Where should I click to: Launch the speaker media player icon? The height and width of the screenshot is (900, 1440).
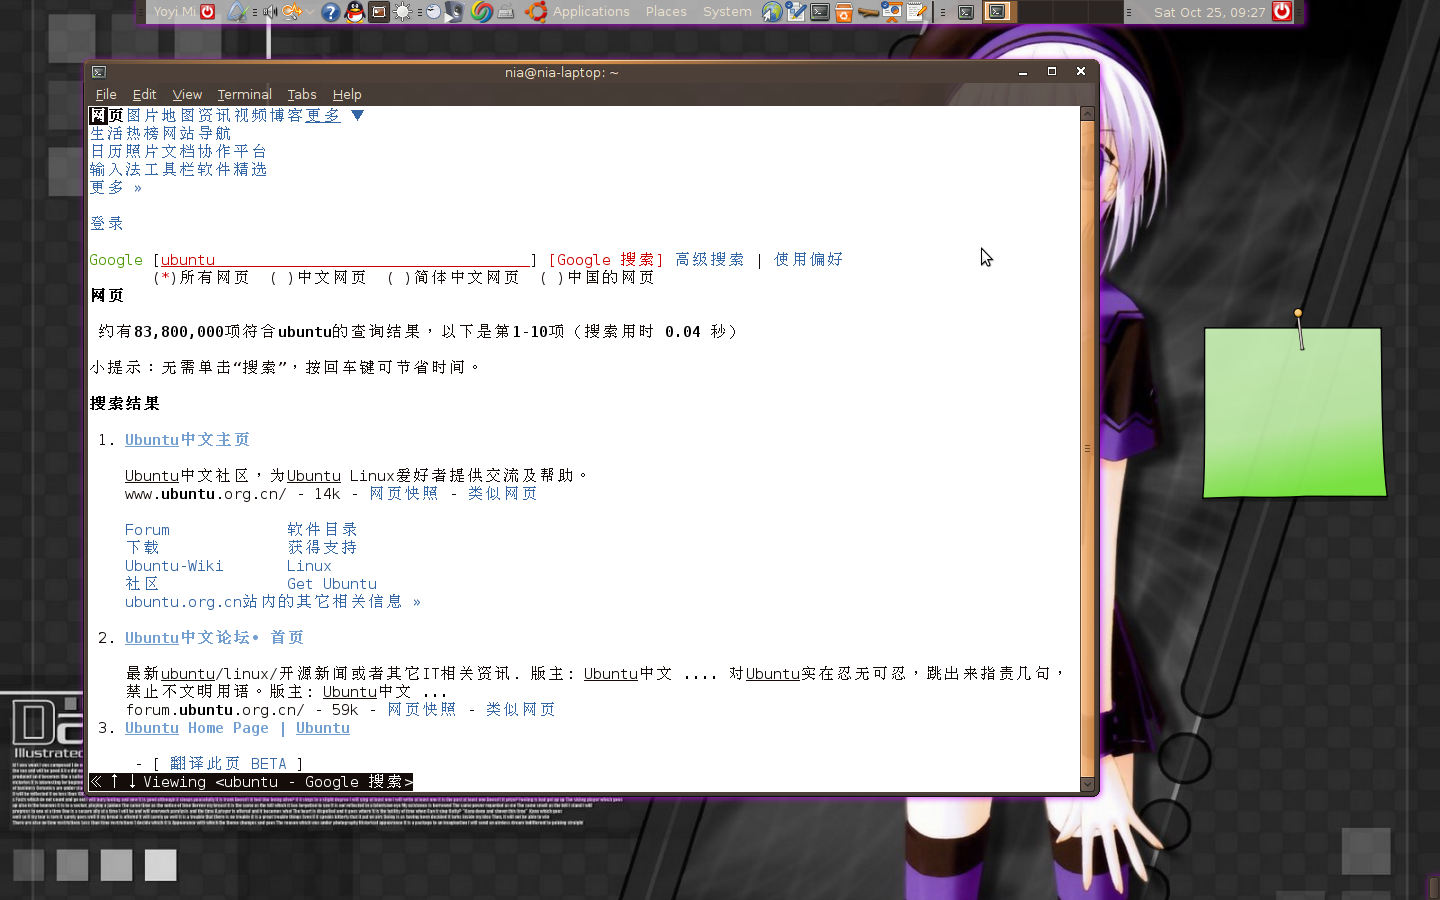(x=454, y=12)
